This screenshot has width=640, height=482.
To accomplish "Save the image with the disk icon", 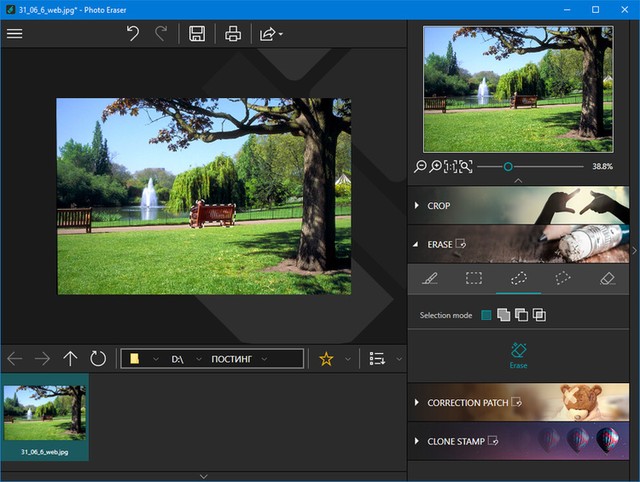I will tap(197, 34).
